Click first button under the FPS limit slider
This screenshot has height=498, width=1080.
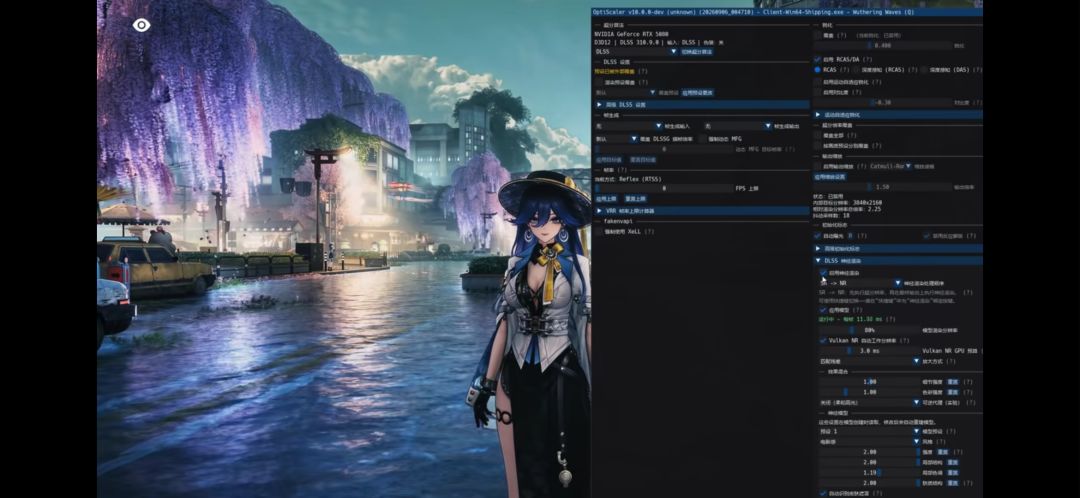tap(606, 198)
